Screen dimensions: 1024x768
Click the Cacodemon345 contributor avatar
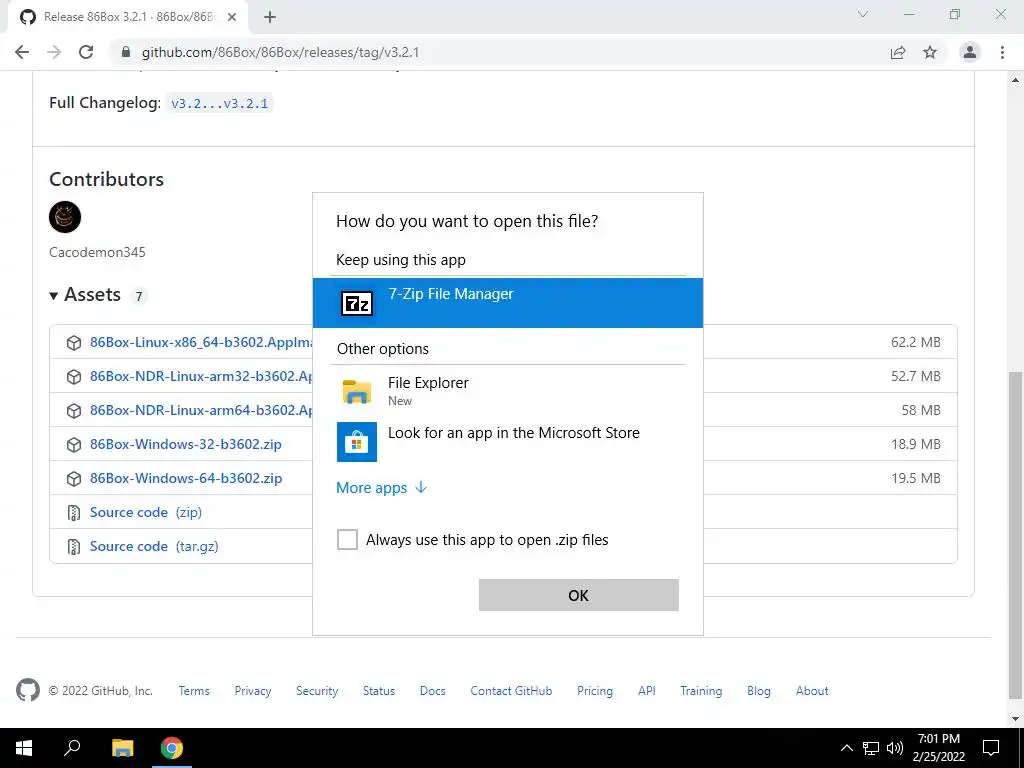[x=65, y=217]
